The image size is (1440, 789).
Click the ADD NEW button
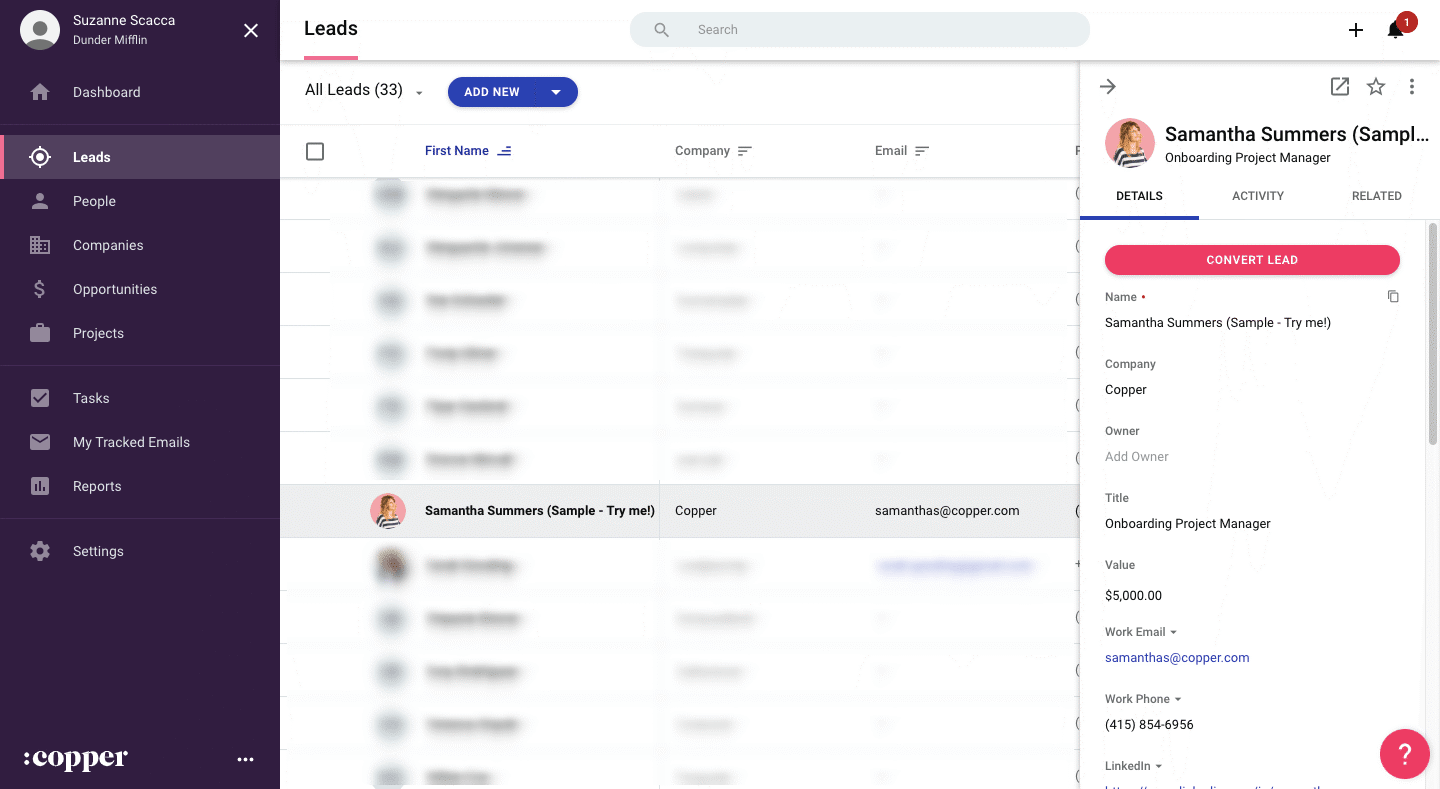[x=492, y=92]
